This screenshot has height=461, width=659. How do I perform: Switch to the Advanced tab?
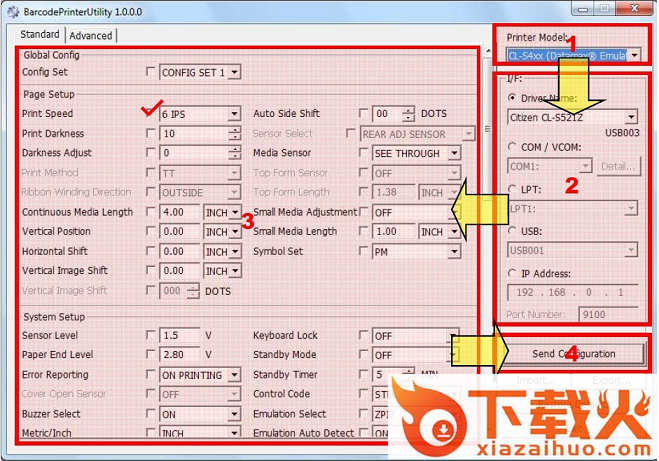[x=91, y=36]
